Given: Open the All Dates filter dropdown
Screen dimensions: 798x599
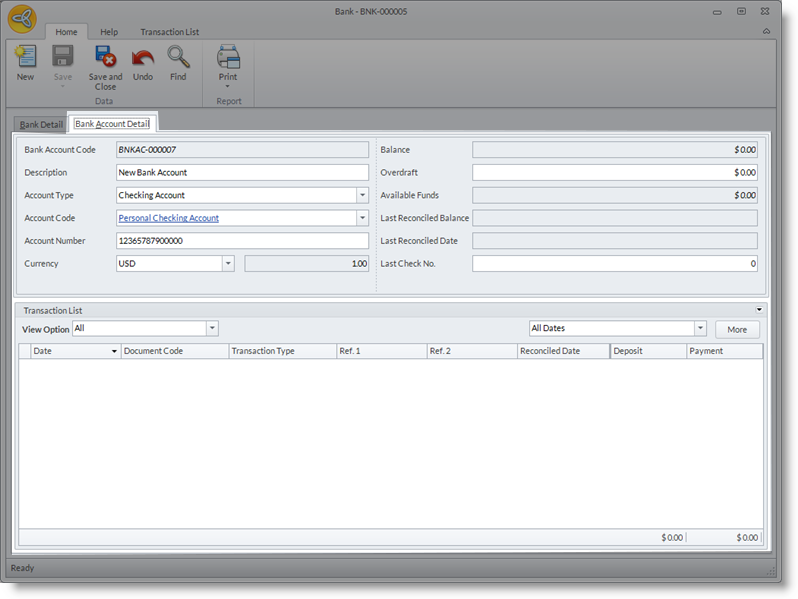Looking at the screenshot, I should point(699,329).
